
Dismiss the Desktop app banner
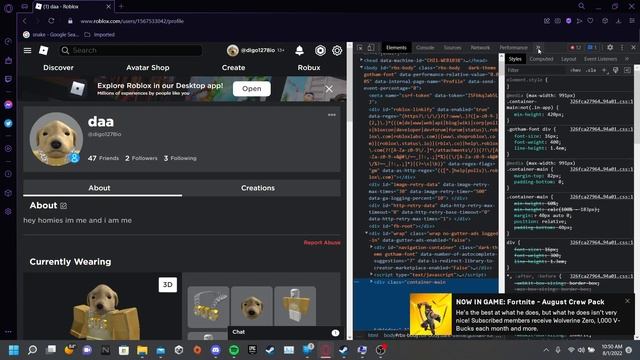[329, 89]
